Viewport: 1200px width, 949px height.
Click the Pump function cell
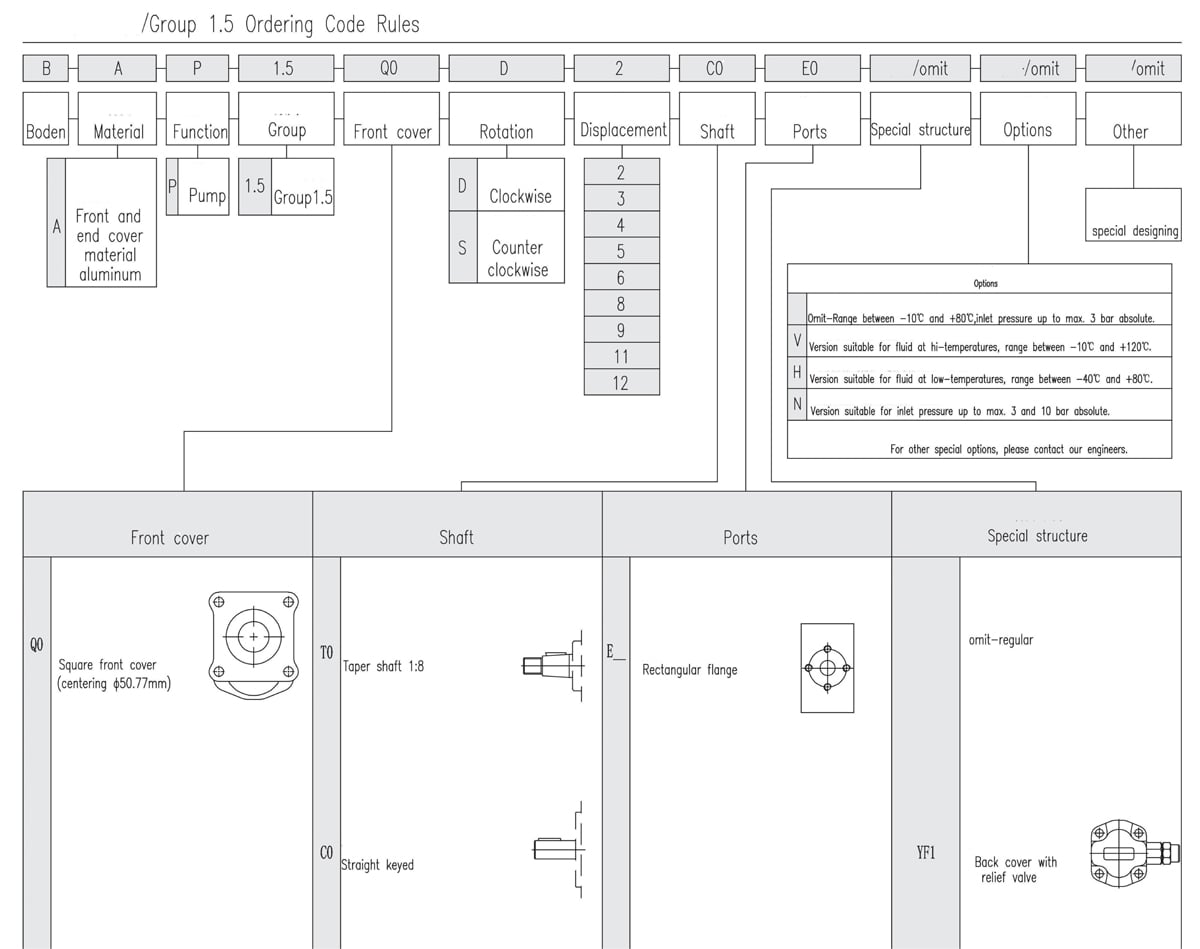tap(207, 195)
